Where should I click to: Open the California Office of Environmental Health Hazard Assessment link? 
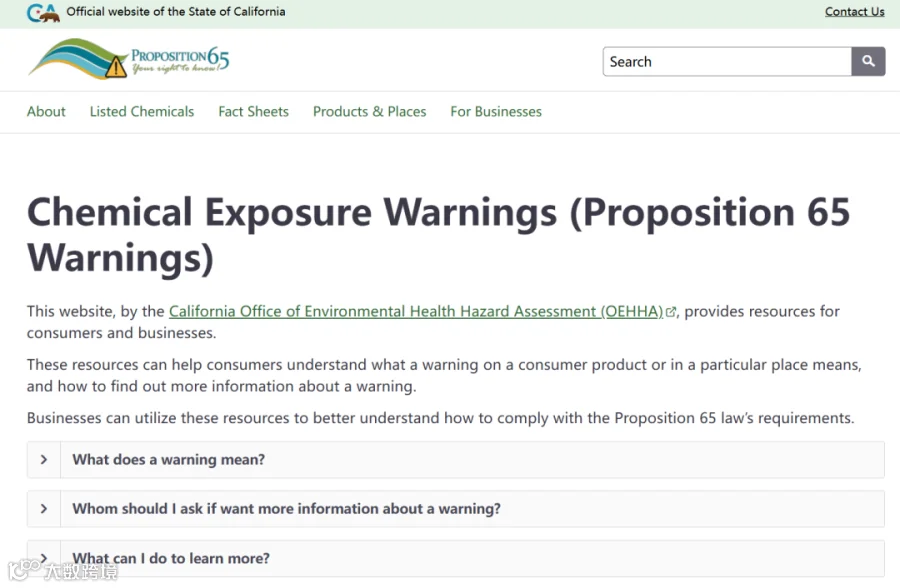tap(416, 311)
